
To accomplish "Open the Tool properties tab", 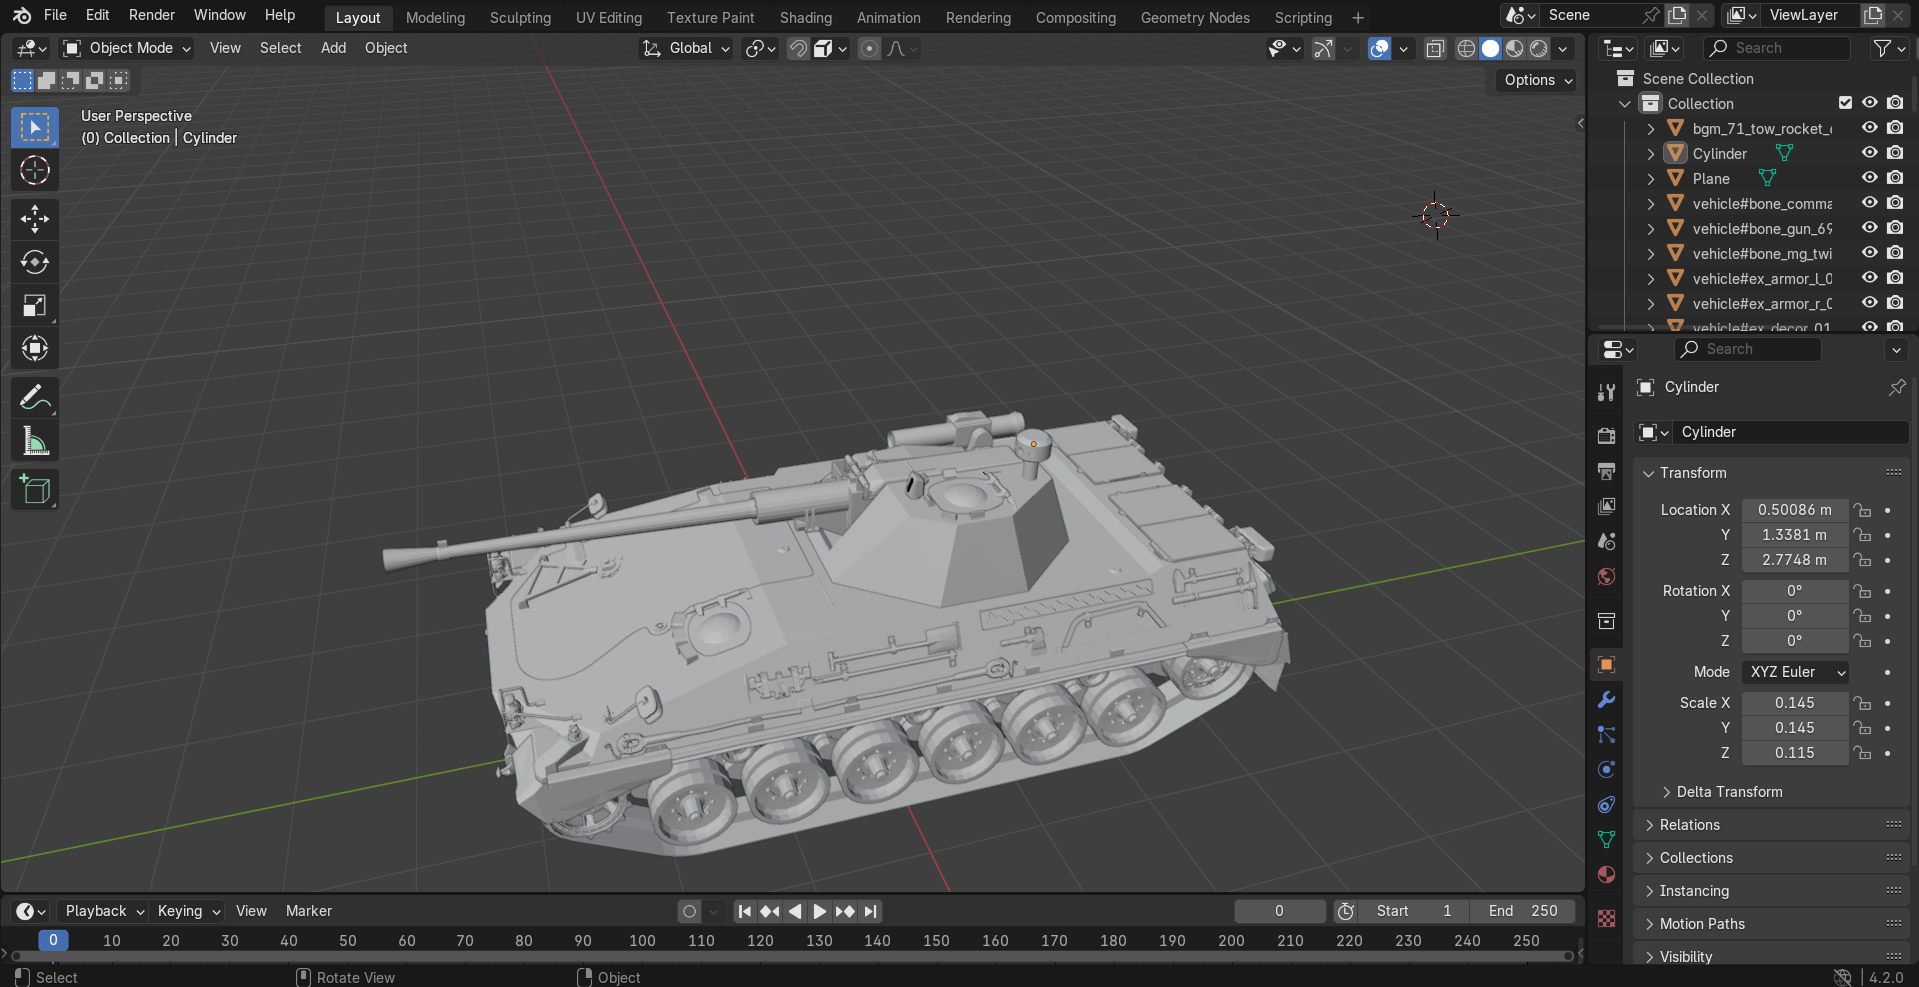I will pyautogui.click(x=1606, y=392).
